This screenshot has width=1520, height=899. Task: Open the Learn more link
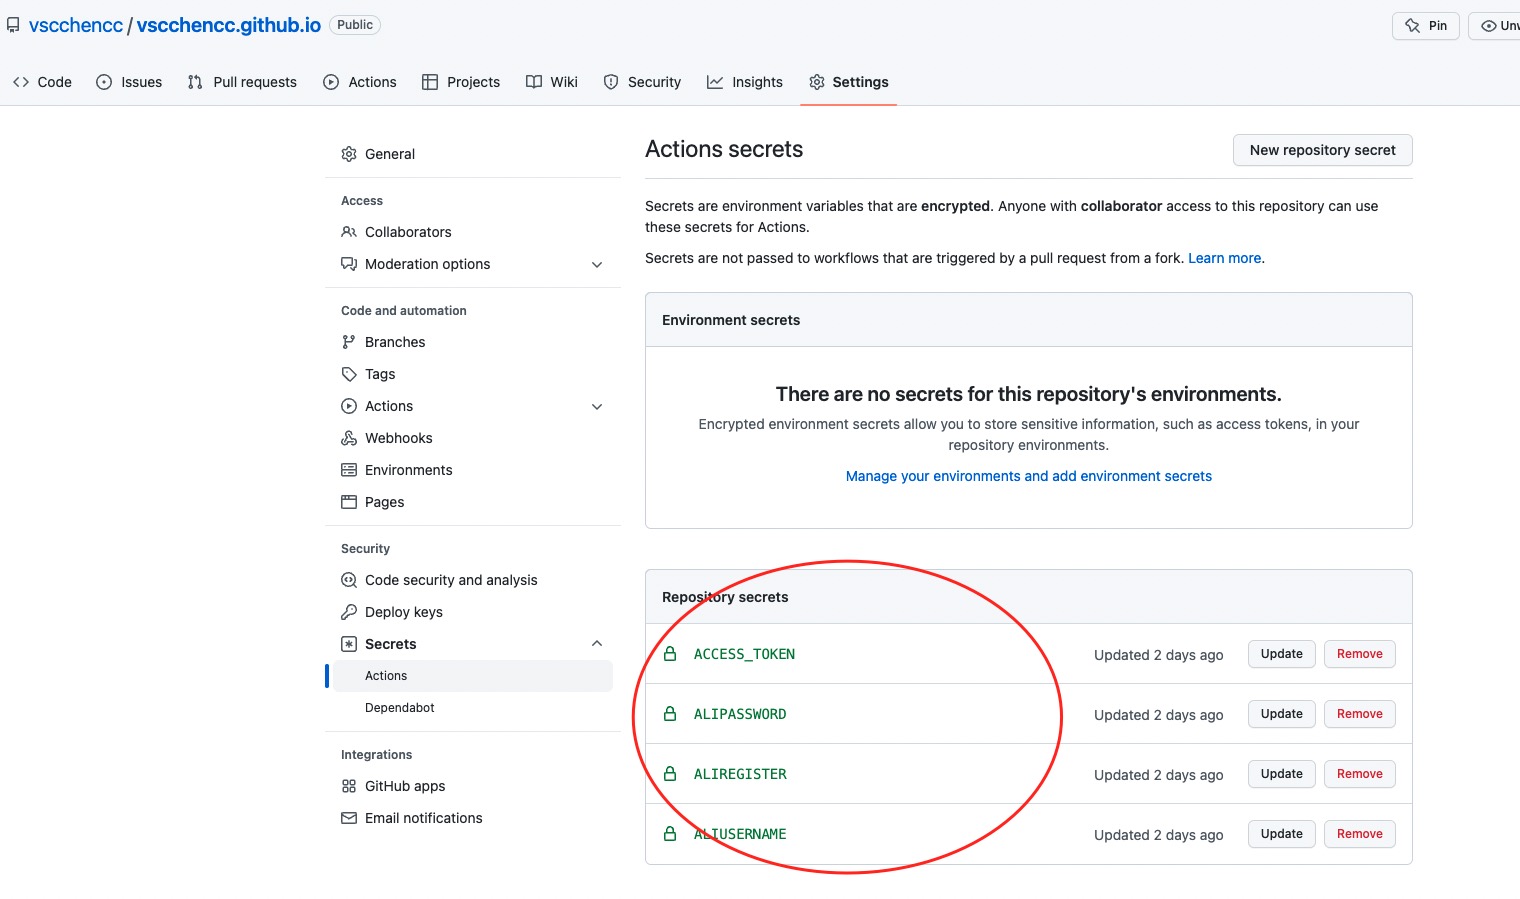point(1224,257)
